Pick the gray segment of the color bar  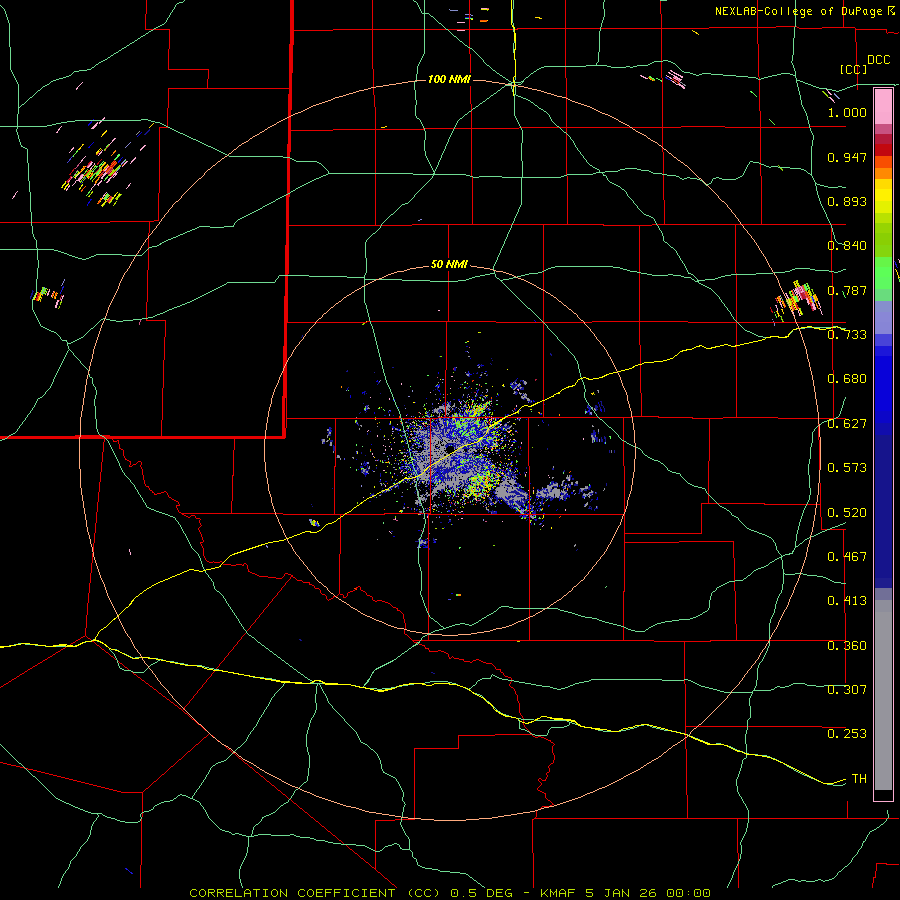coord(883,695)
